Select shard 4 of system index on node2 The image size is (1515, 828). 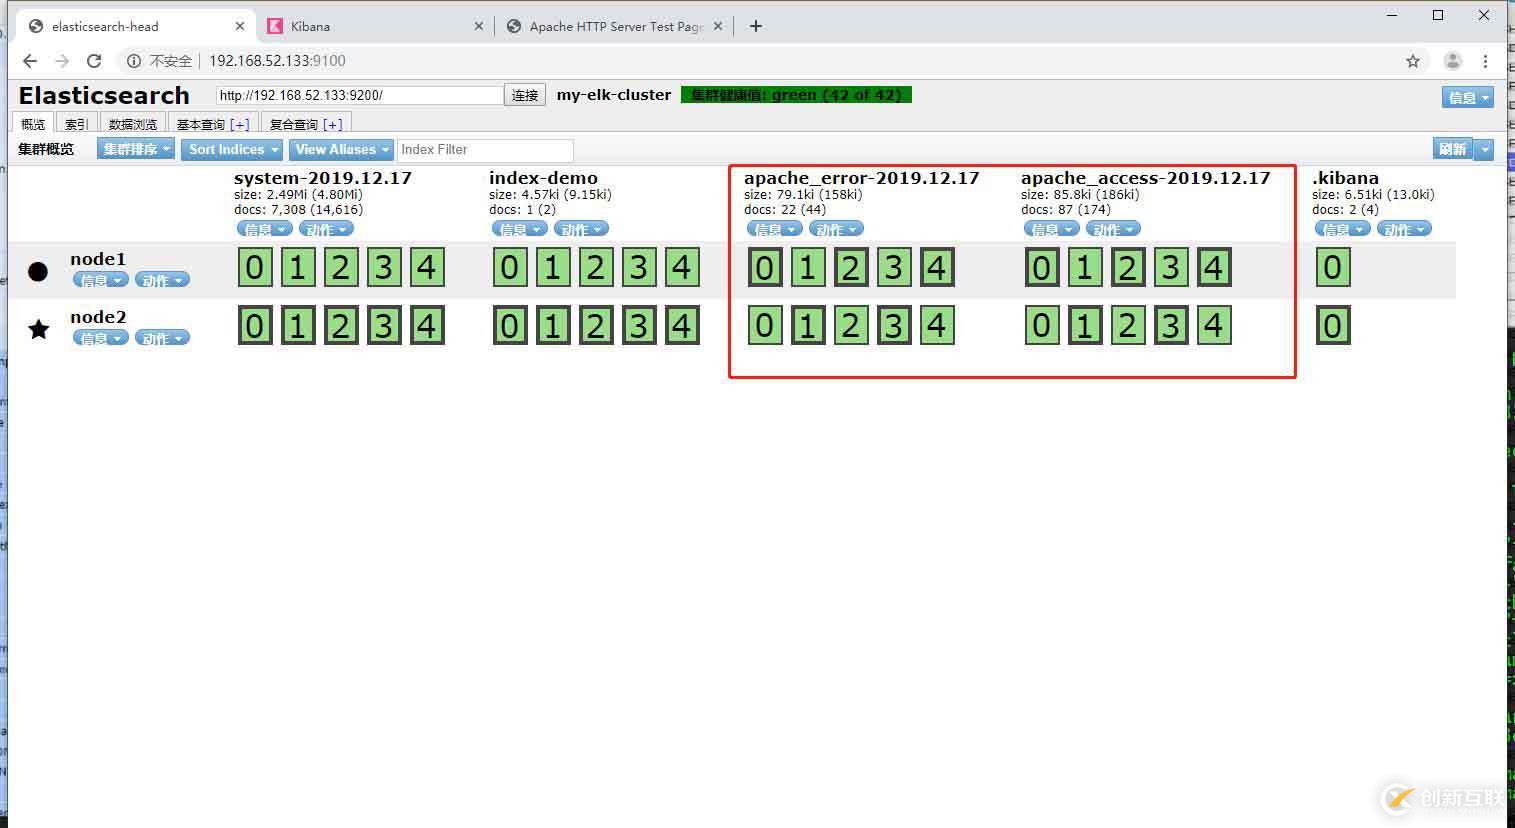[427, 326]
